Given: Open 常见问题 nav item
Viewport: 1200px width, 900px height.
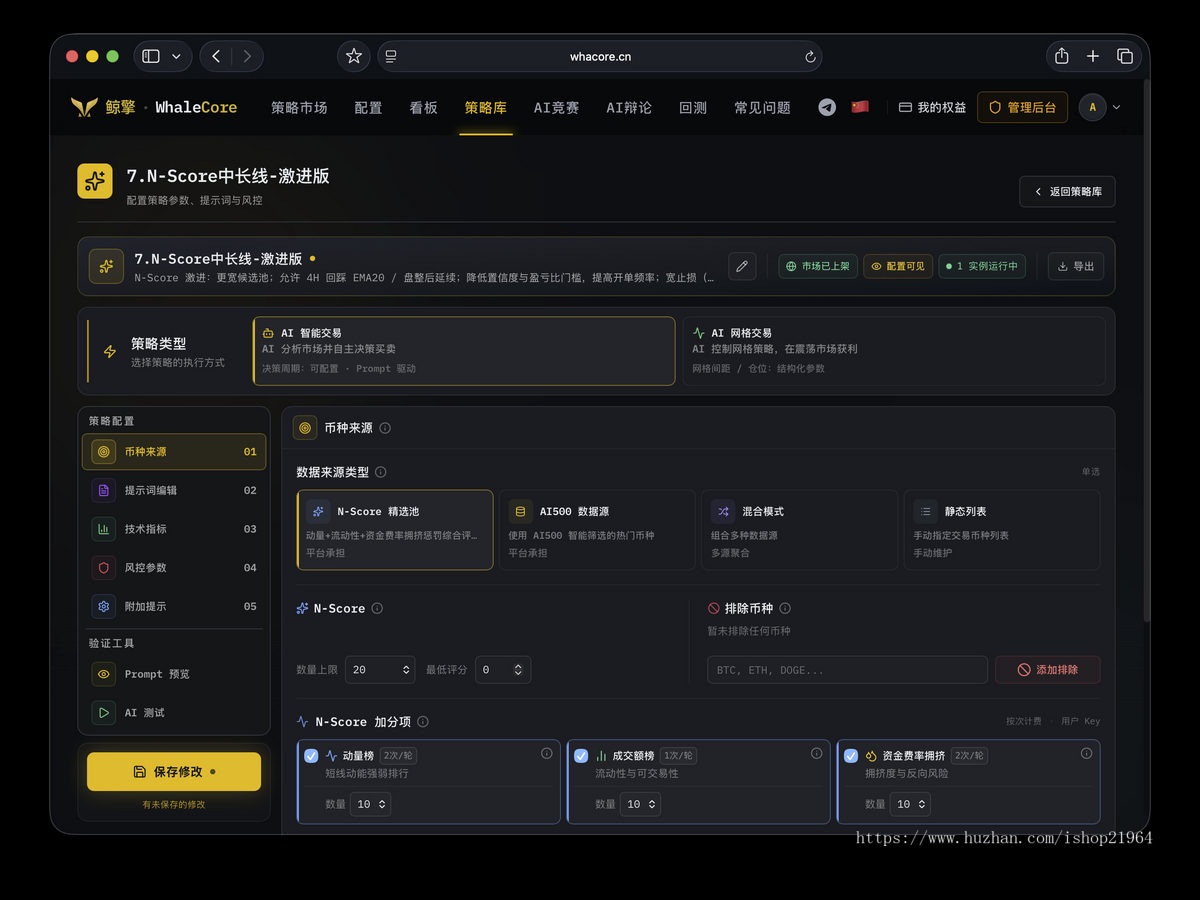Looking at the screenshot, I should point(762,107).
